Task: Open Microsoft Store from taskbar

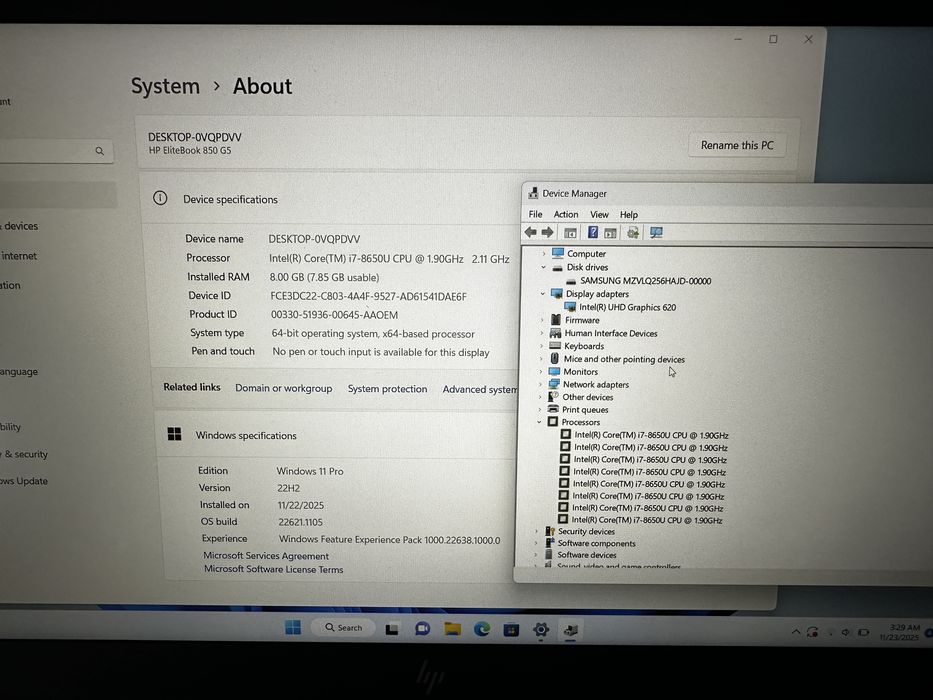Action: (511, 629)
